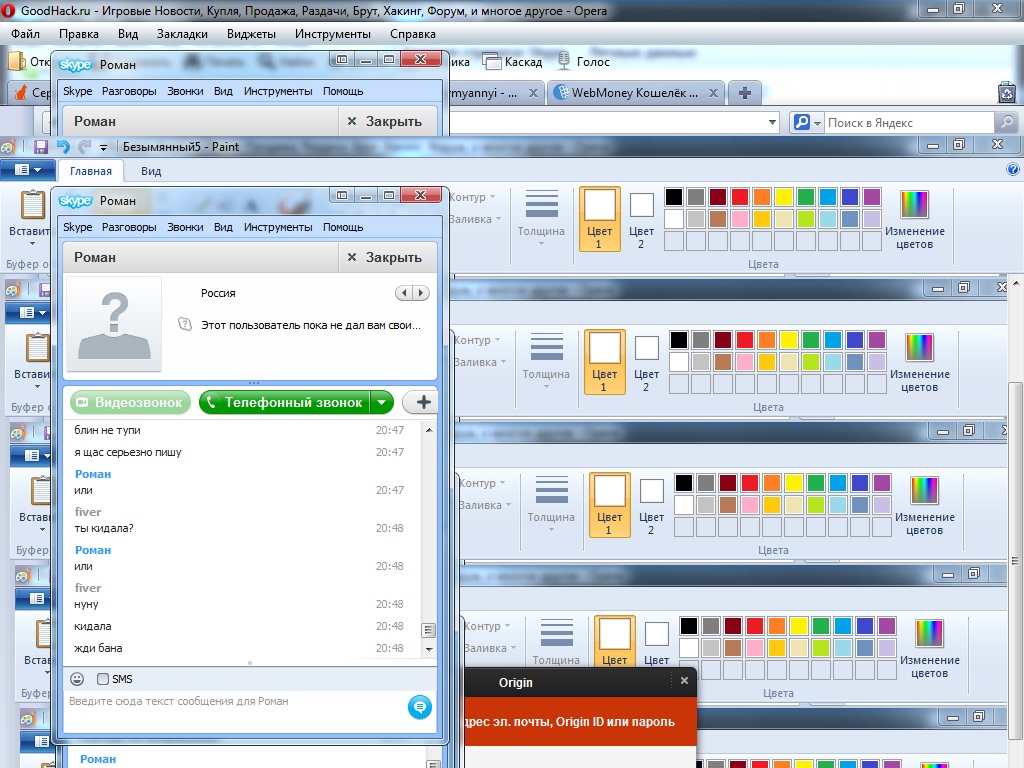This screenshot has height=768, width=1024.
Task: Click Redo in the topmost Paint title bar
Action: (x=84, y=147)
